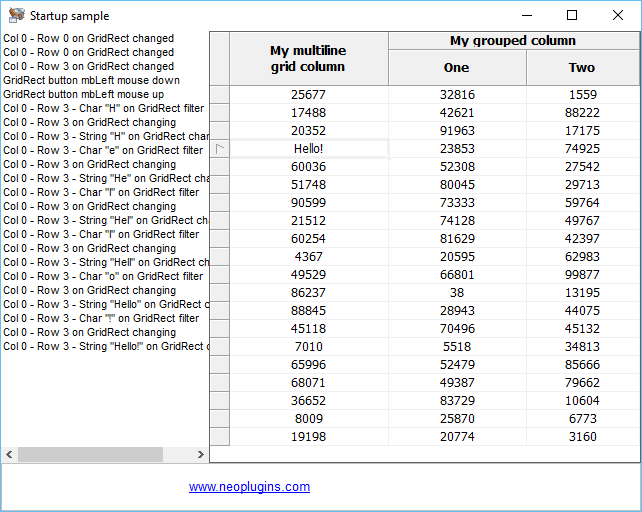The width and height of the screenshot is (642, 512).
Task: Select cell 91963
Action: [x=457, y=131]
